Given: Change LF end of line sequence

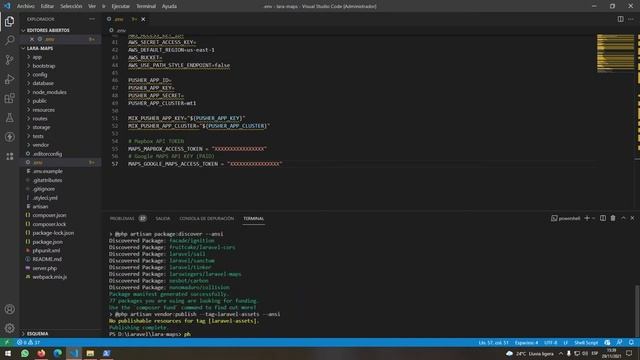Looking at the screenshot, I should [x=566, y=342].
